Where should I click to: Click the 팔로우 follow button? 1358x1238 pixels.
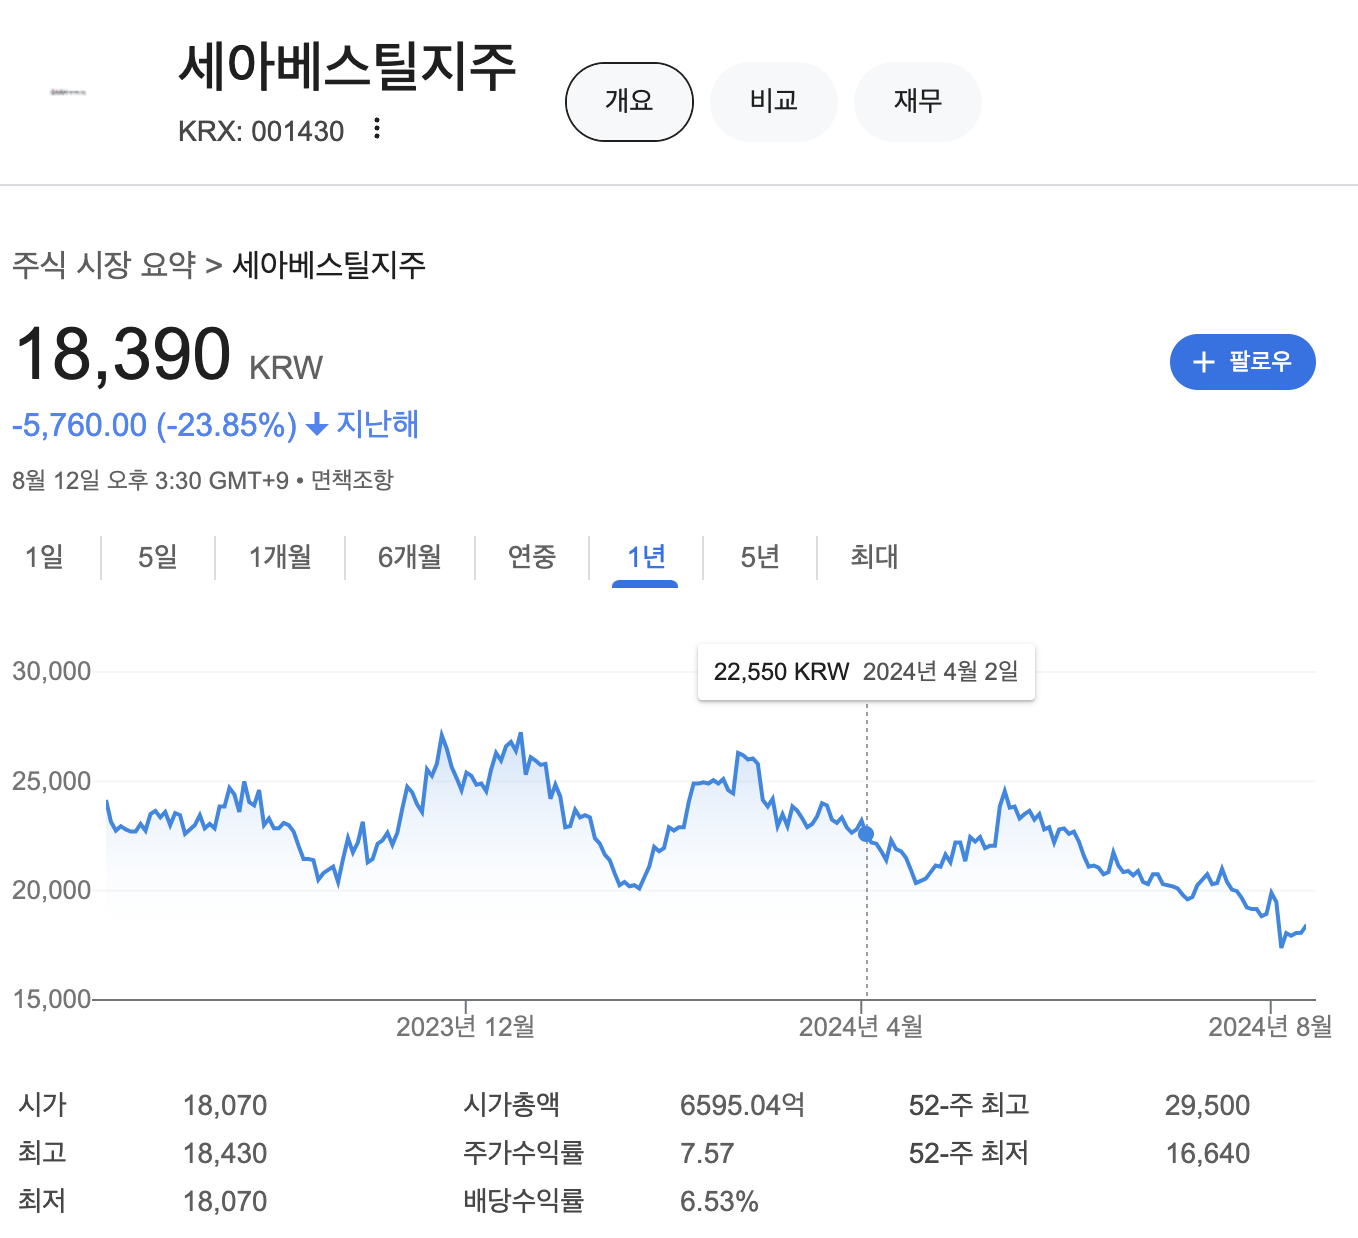[x=1242, y=362]
